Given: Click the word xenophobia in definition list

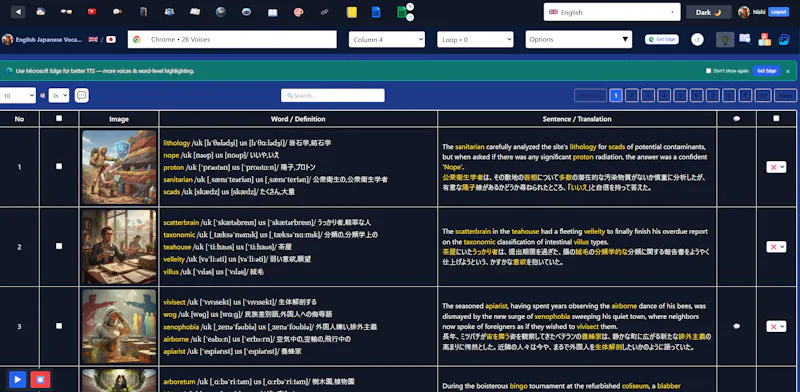Looking at the screenshot, I should click(181, 327).
